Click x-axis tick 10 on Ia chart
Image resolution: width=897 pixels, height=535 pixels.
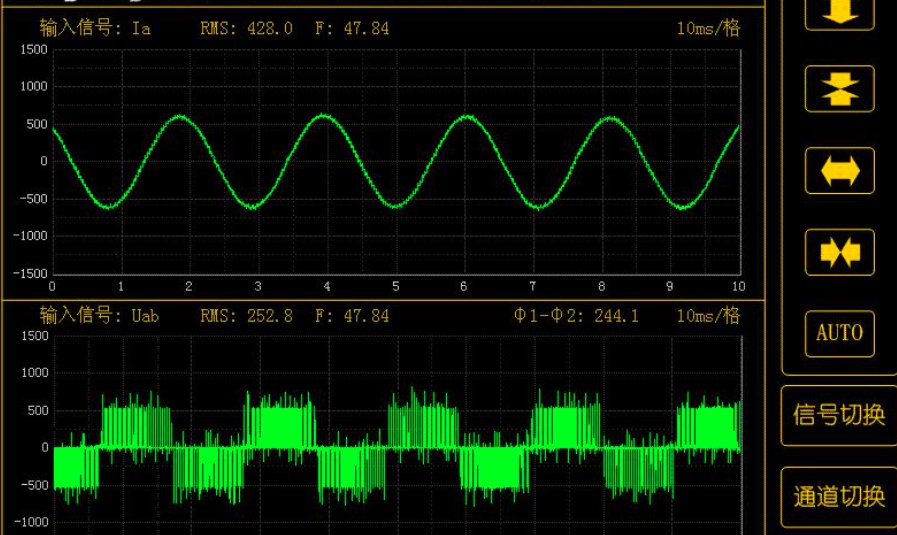[x=738, y=286]
